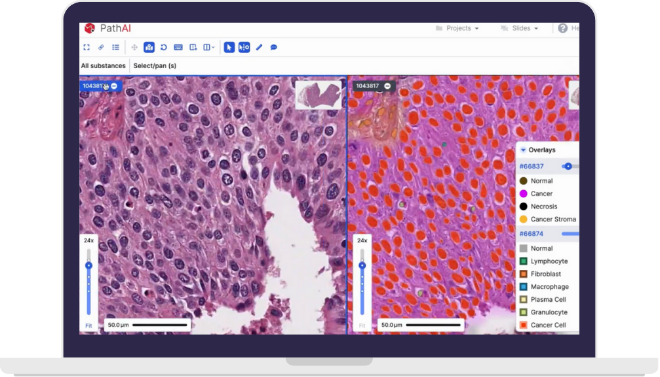Viewport: 660px width, 377px height.
Task: Toggle the synchronized view mode icon
Action: tap(244, 47)
